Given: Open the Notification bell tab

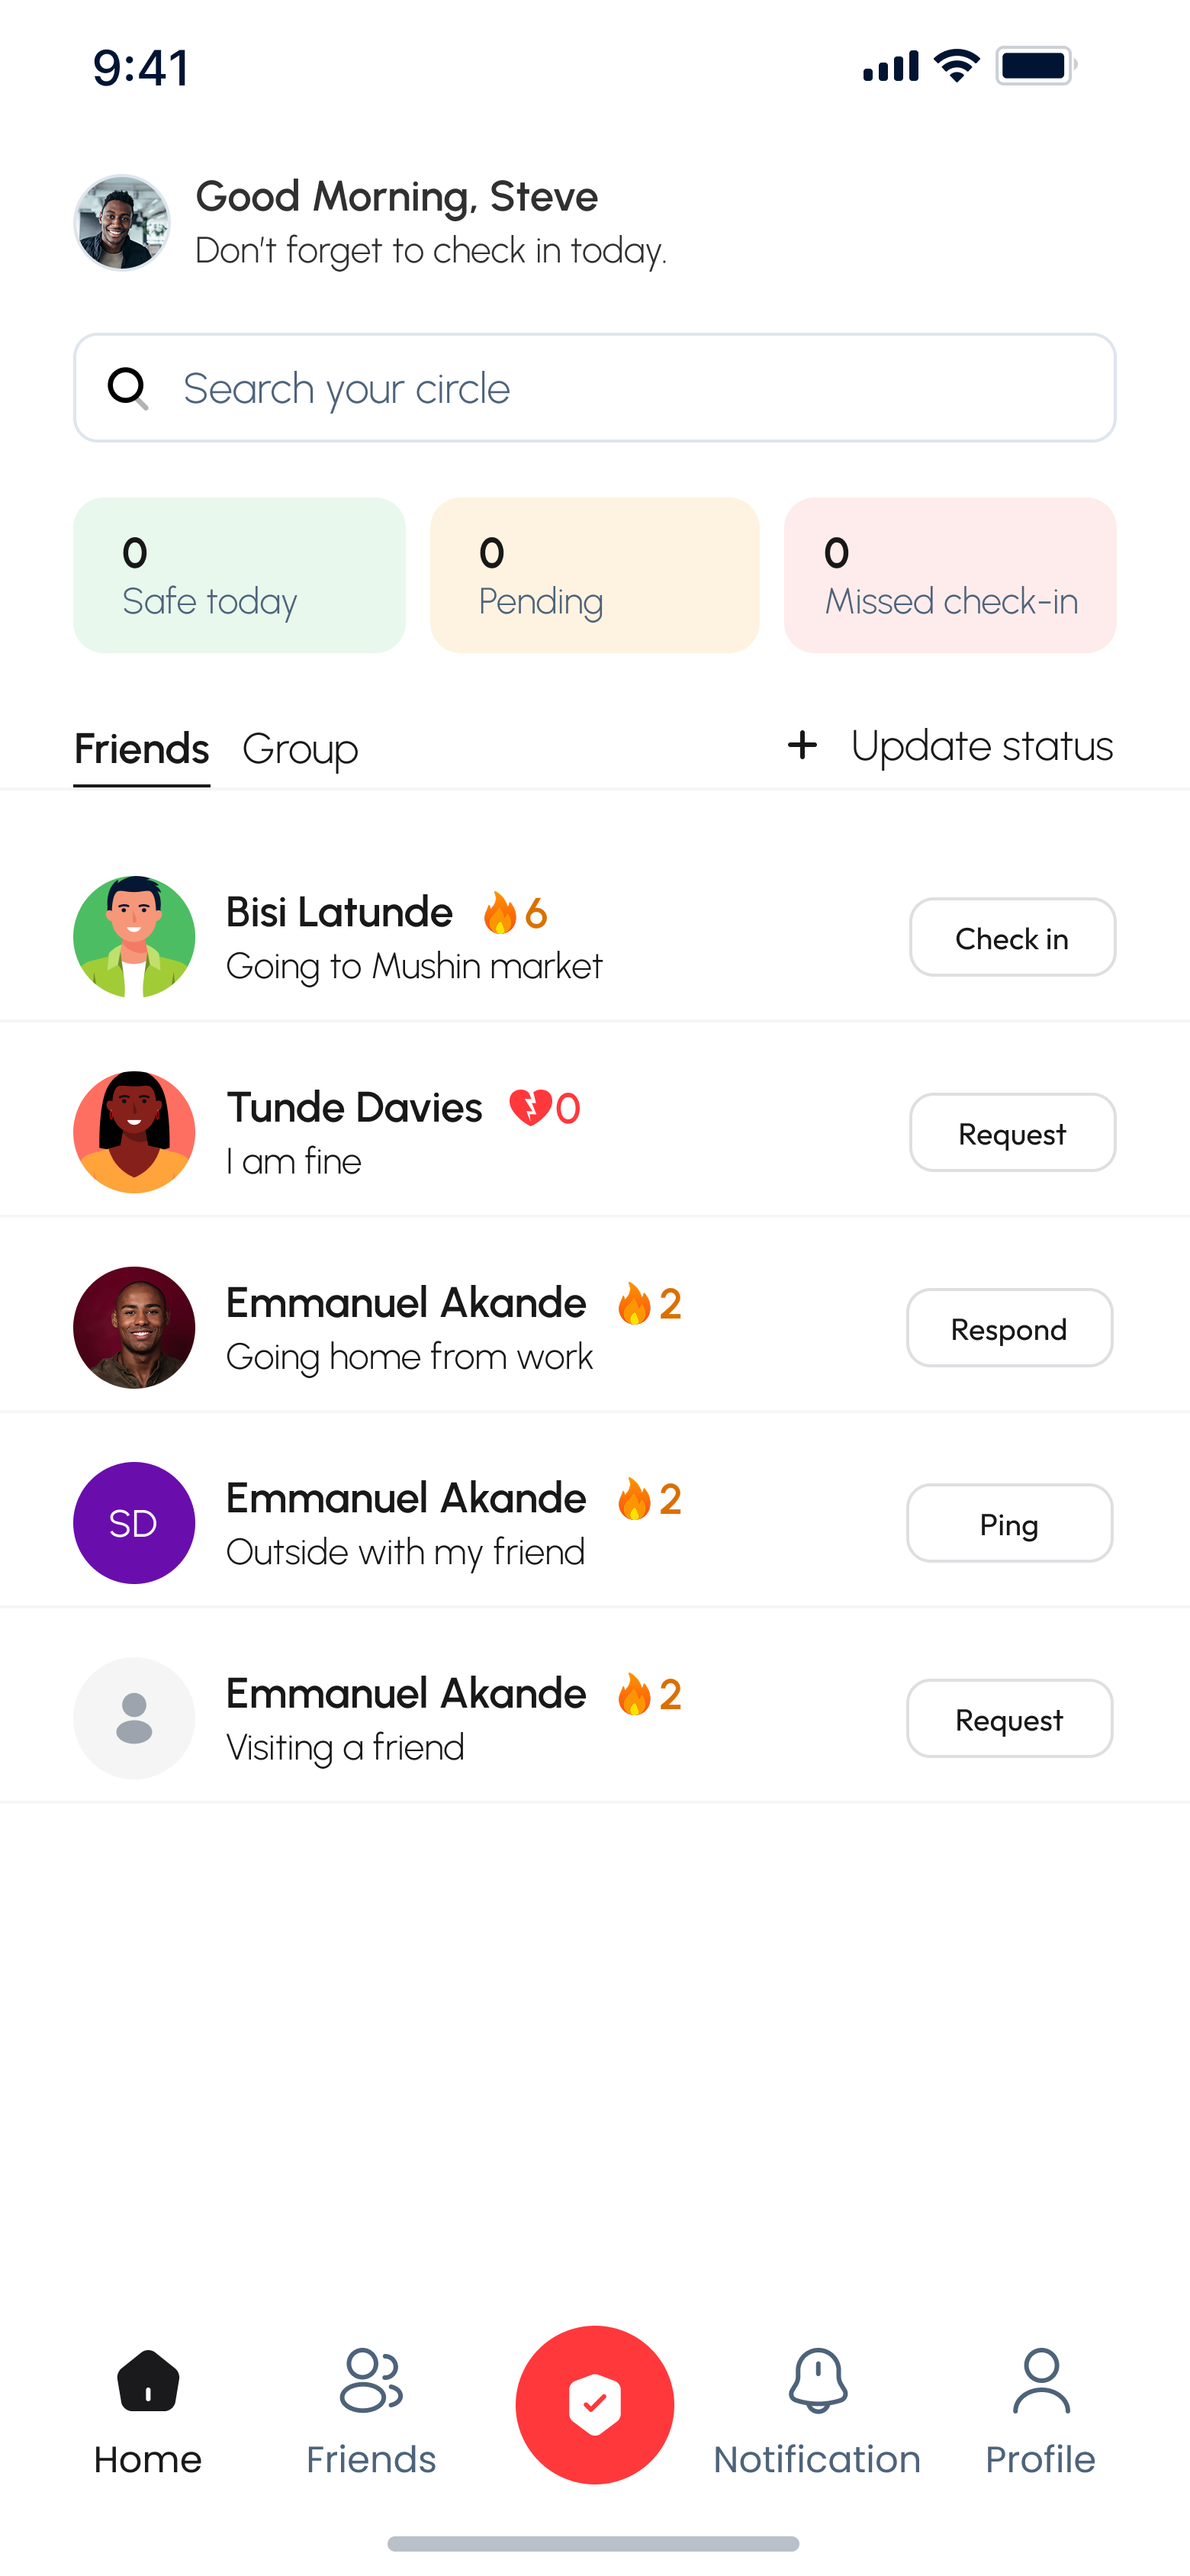Looking at the screenshot, I should [817, 2381].
